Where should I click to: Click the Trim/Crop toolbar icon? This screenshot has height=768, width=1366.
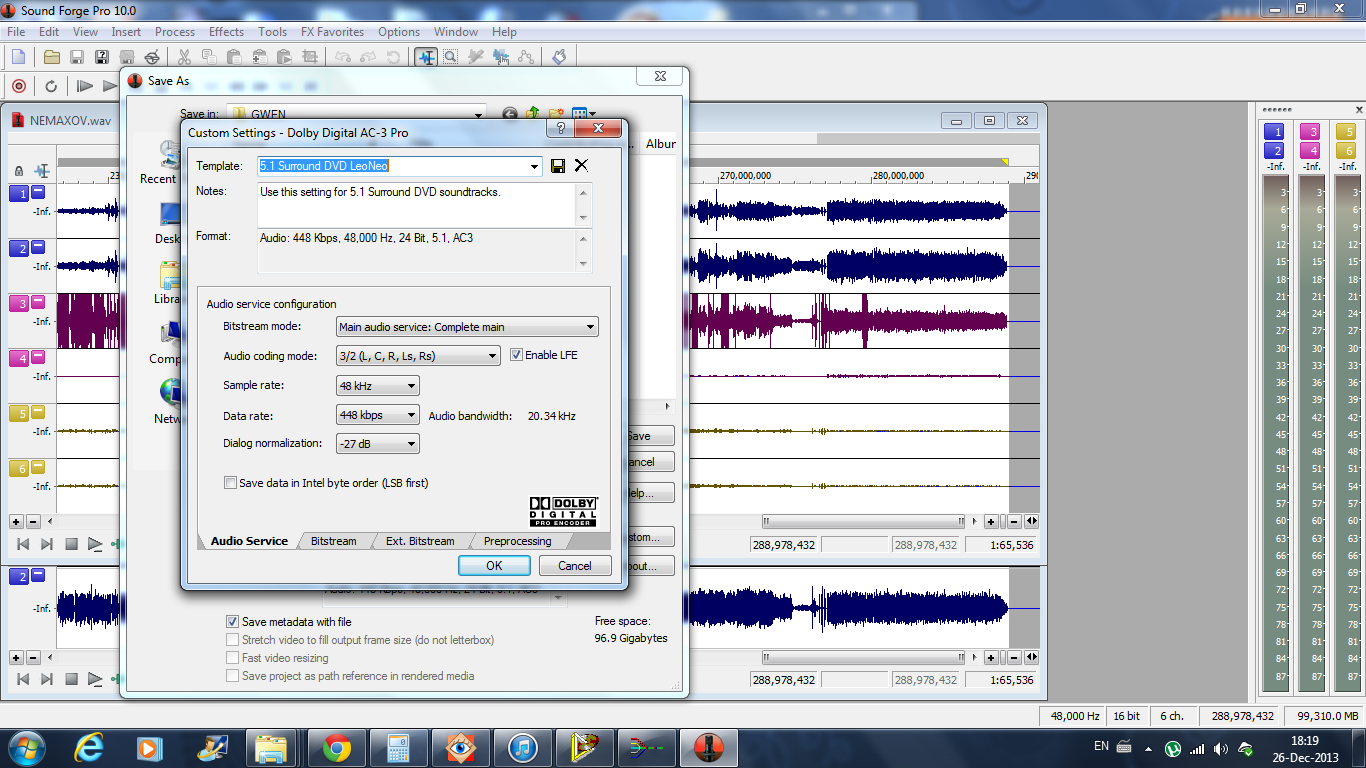[x=310, y=57]
